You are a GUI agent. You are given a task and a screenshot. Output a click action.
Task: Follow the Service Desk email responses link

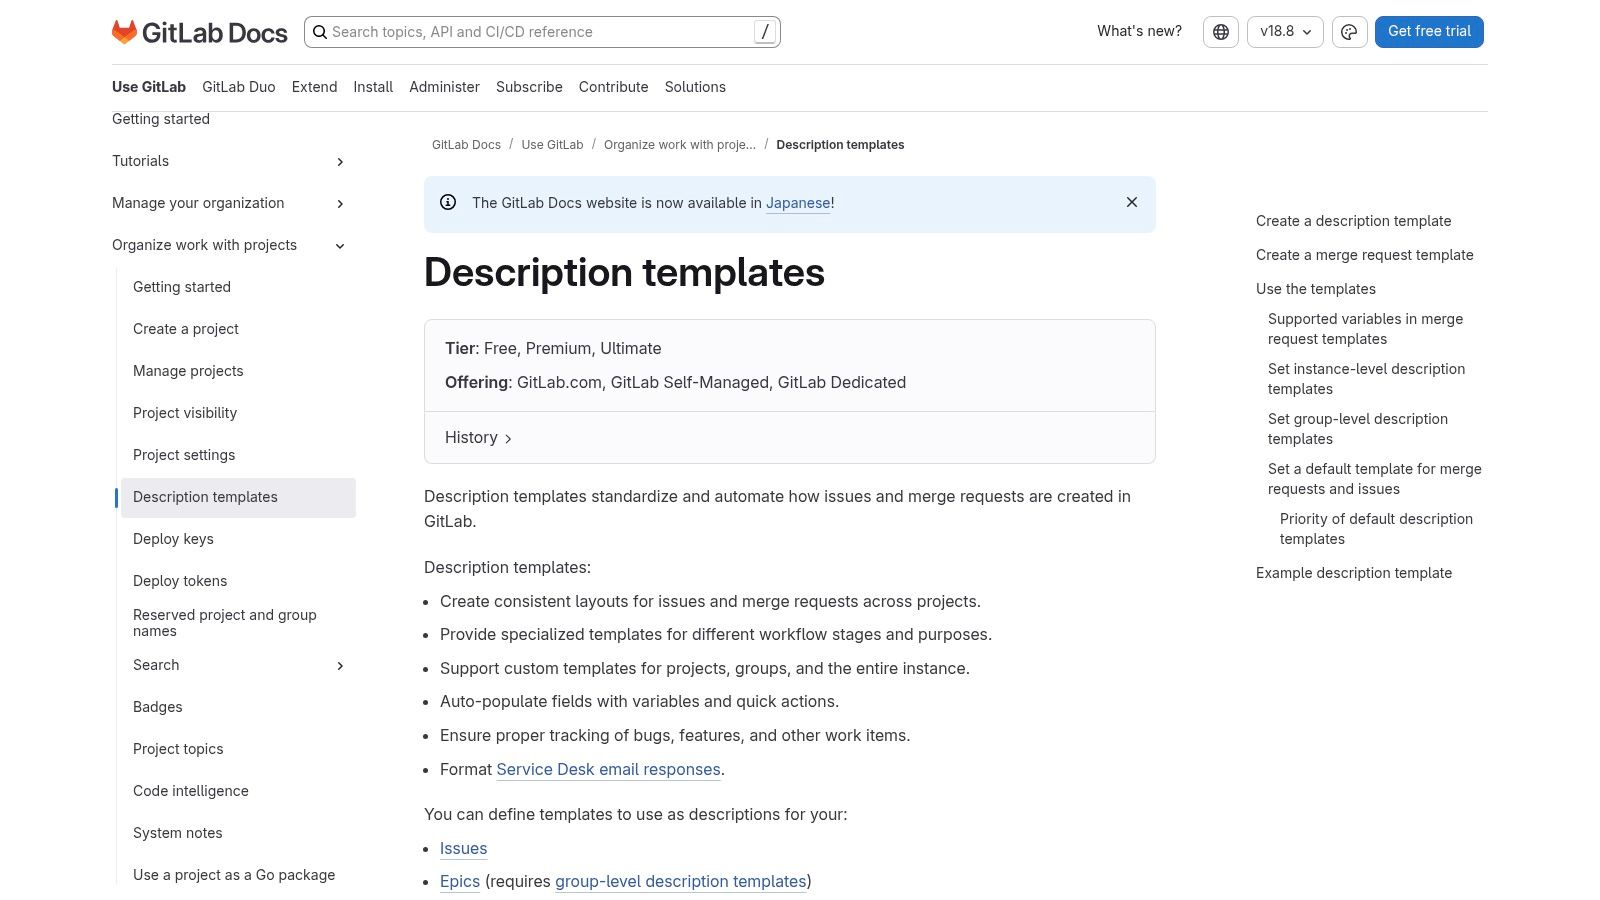click(608, 769)
